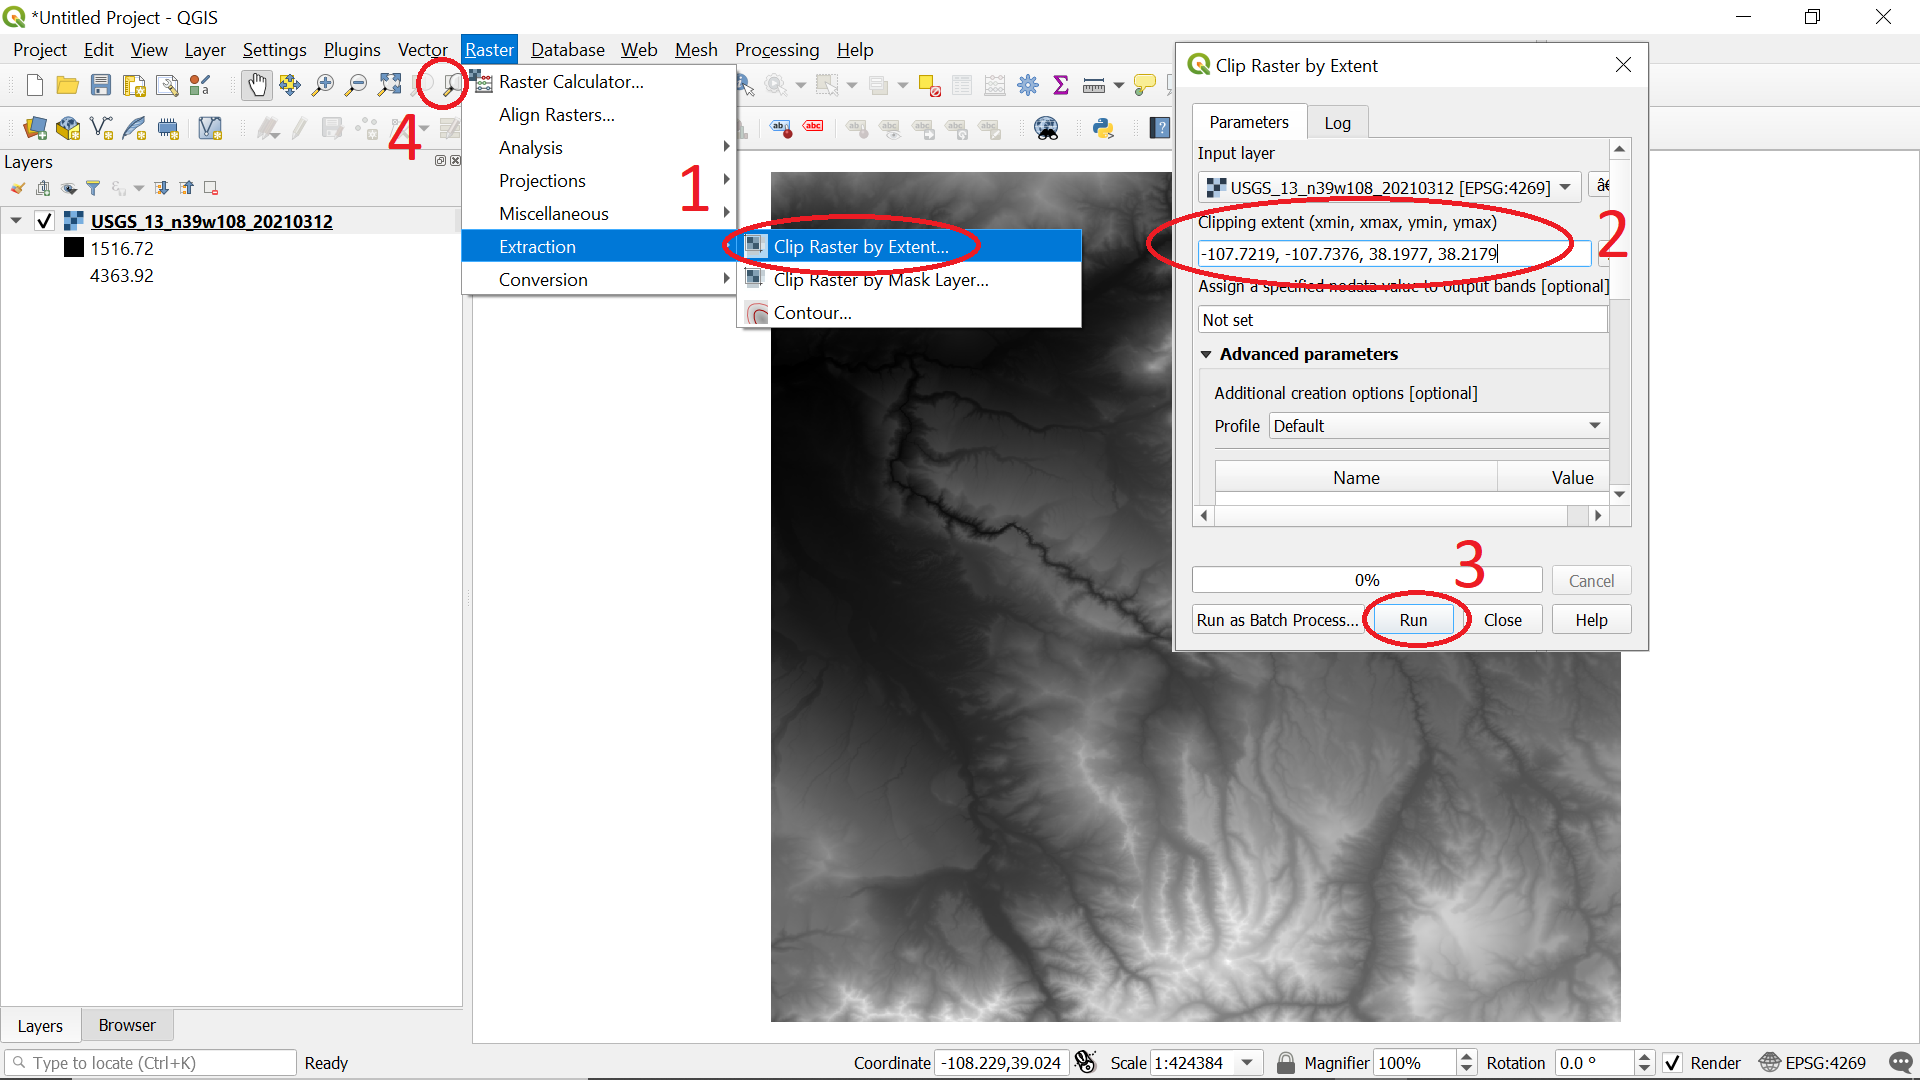
Task: Click Filter Legend funnel icon
Action: [93, 188]
